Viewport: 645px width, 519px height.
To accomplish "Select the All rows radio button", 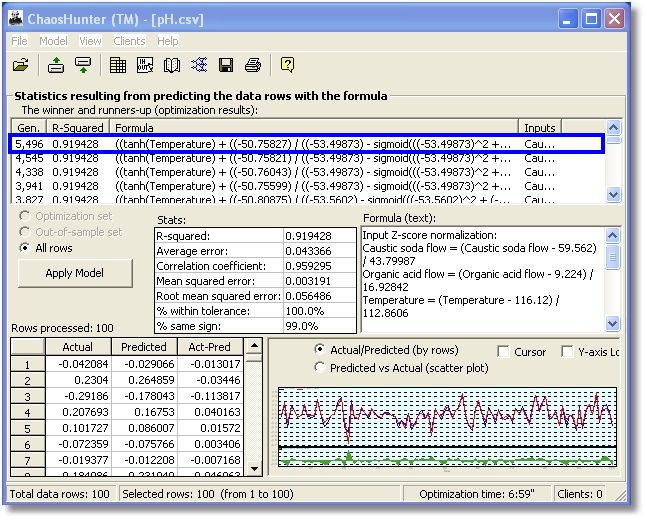I will point(25,248).
